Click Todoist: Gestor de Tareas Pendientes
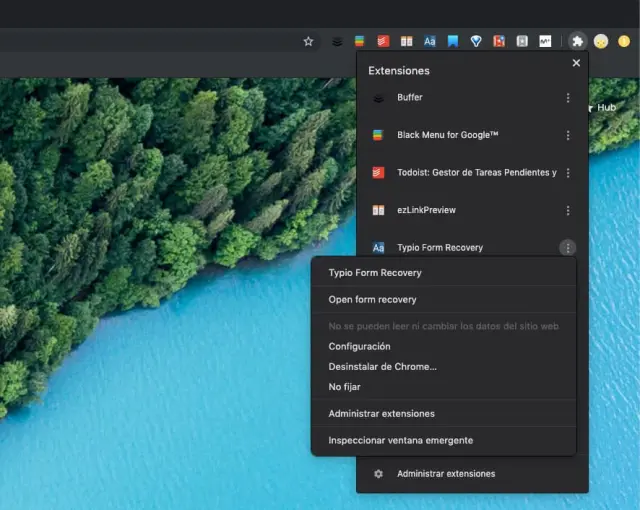Image resolution: width=640 pixels, height=510 pixels. [x=477, y=173]
